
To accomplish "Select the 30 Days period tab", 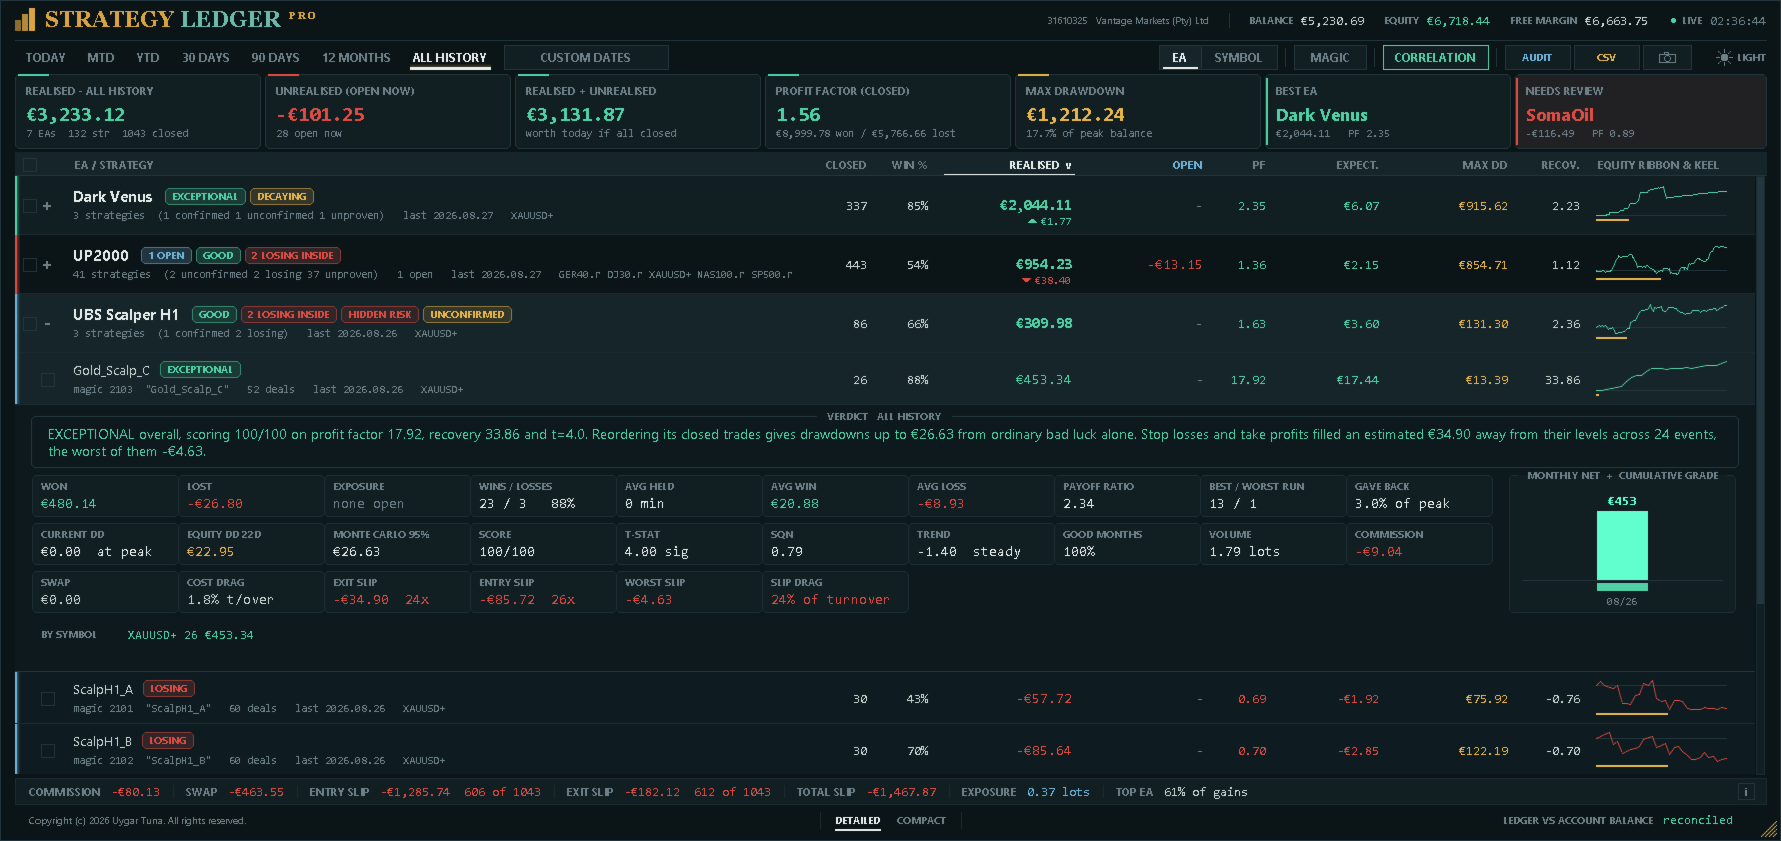I will click(205, 58).
